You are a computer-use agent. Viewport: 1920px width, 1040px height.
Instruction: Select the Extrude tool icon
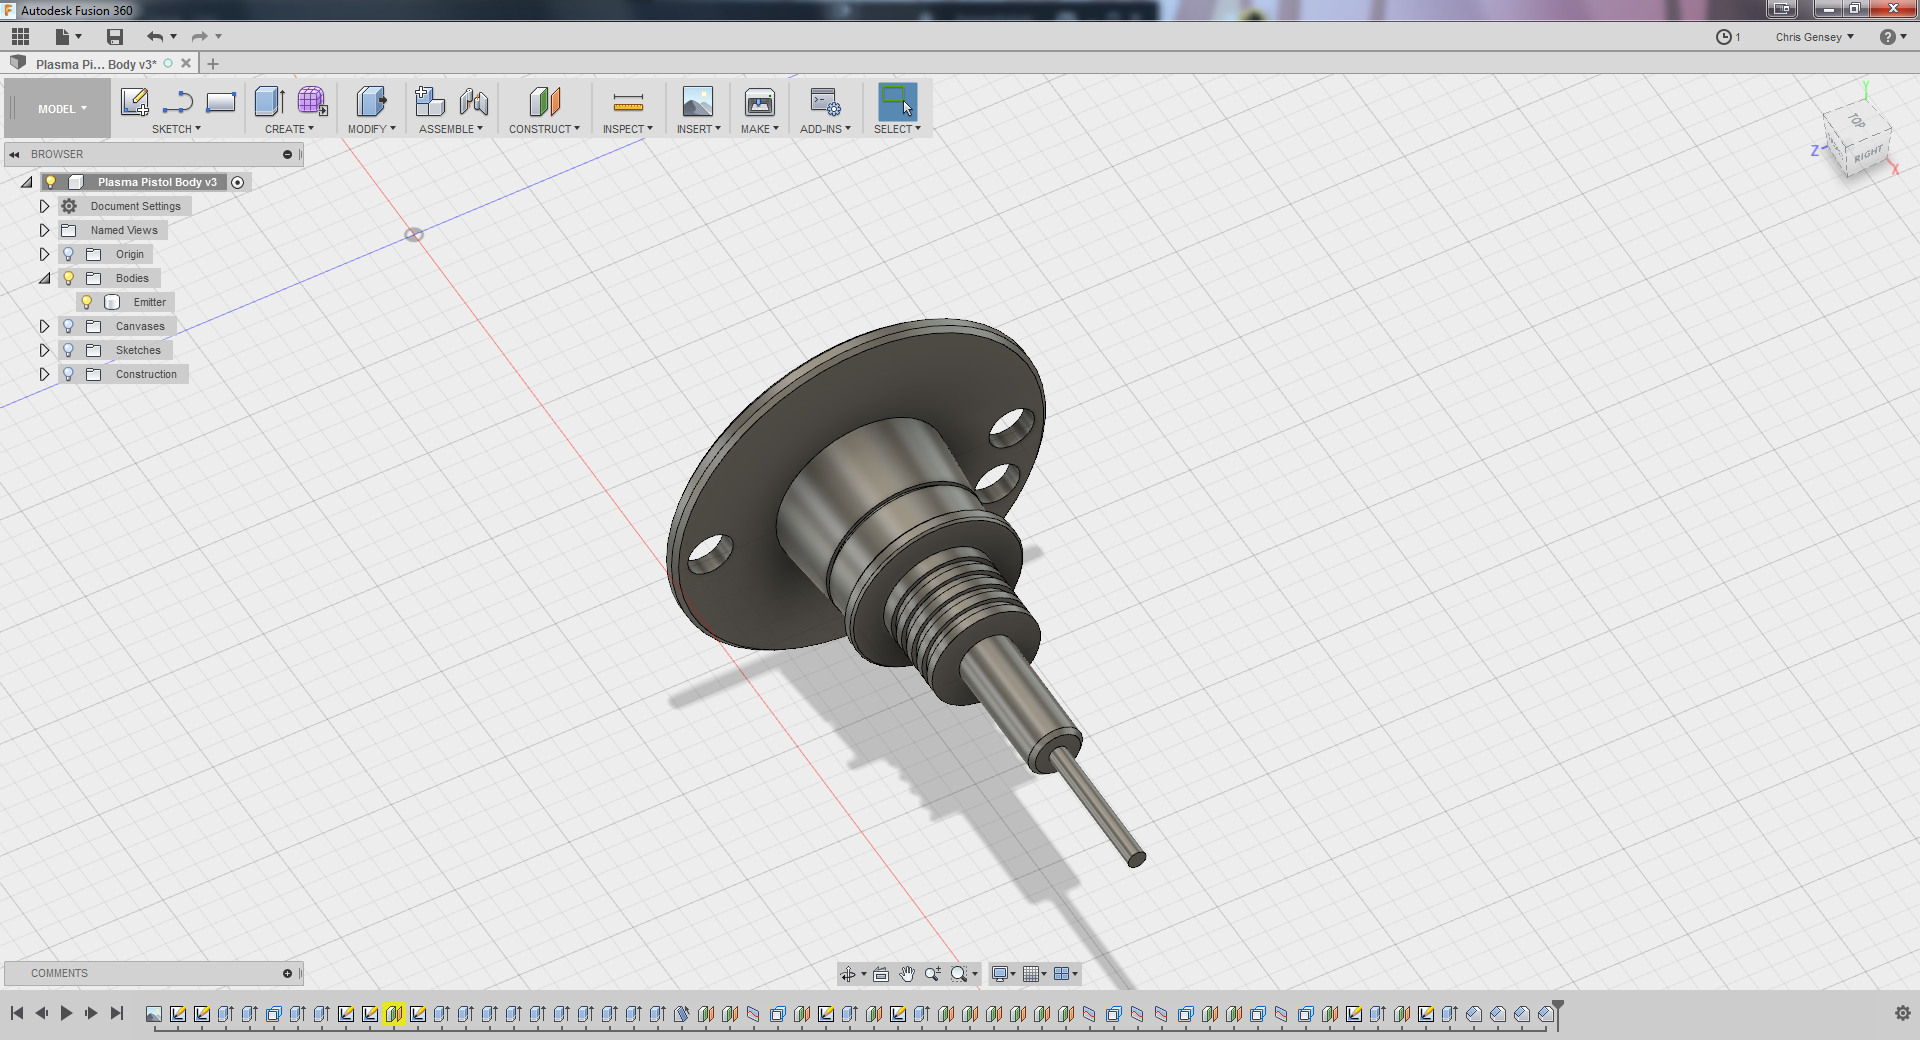coord(269,102)
